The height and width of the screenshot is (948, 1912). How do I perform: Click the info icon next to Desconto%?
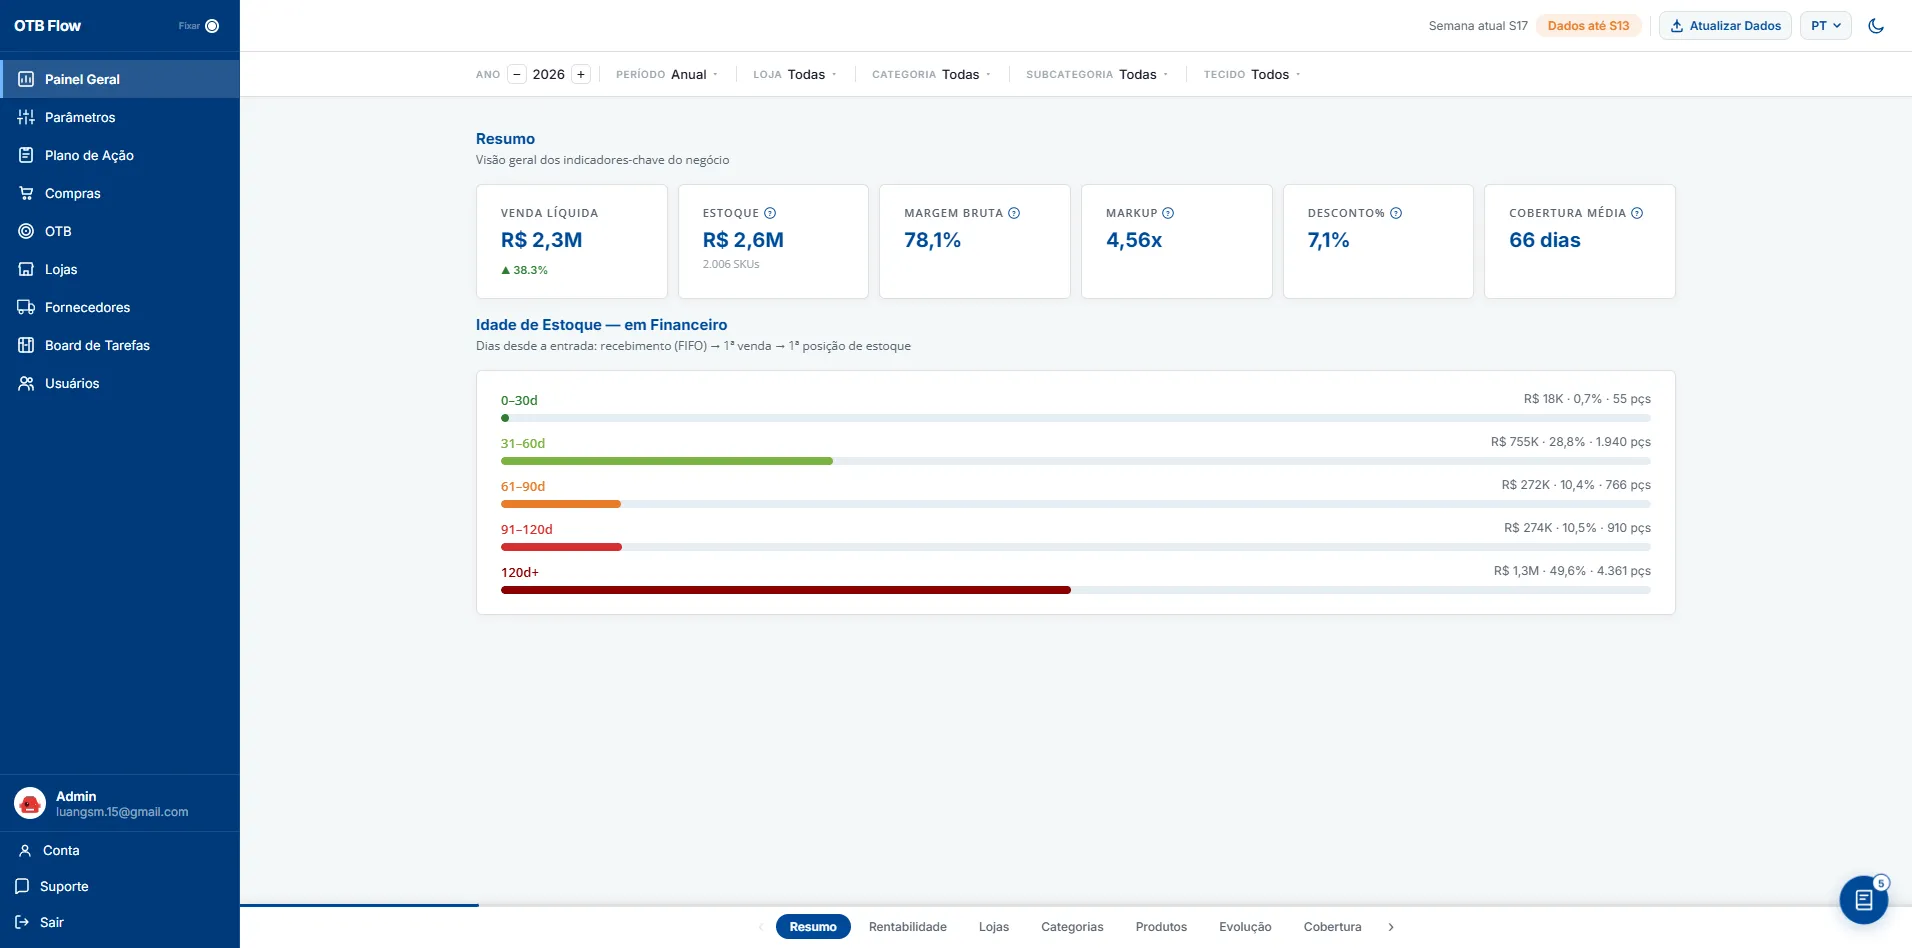click(1396, 213)
